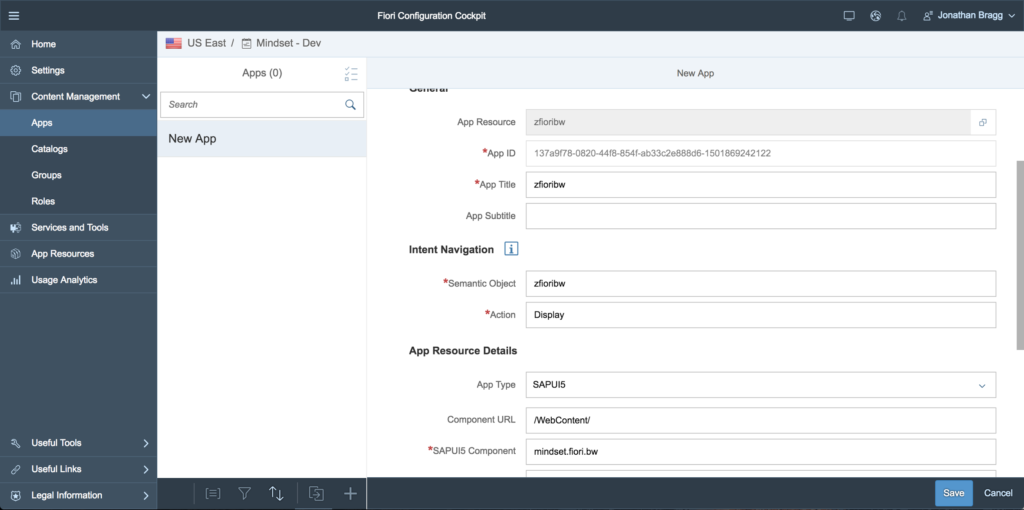Image resolution: width=1024 pixels, height=510 pixels.
Task: Click Intent Navigation info icon
Action: [511, 249]
